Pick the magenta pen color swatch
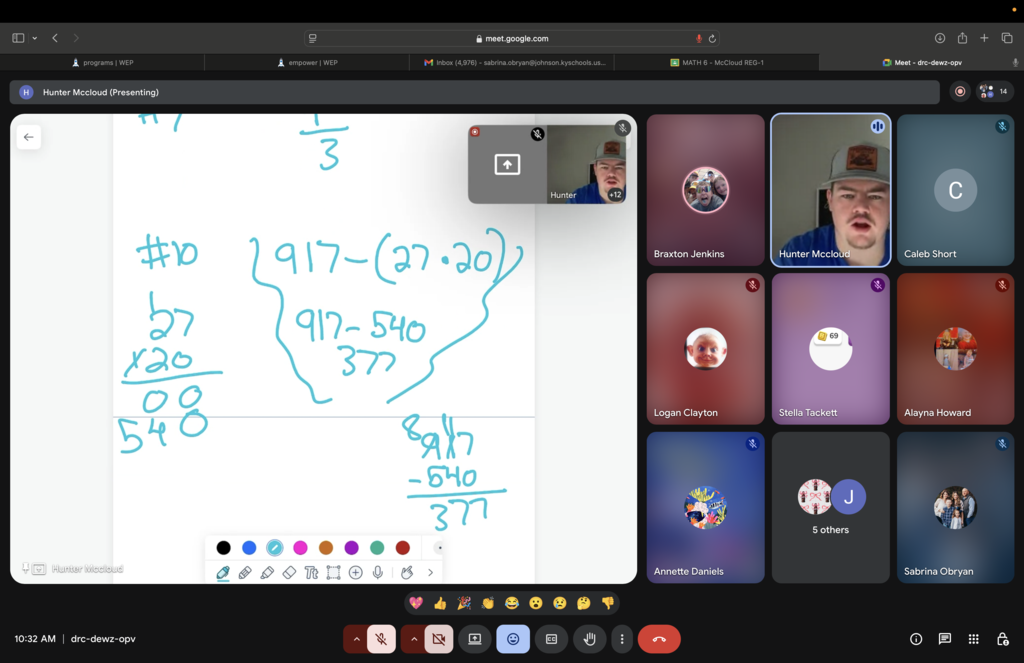Screen dimensions: 1024x663 click(x=300, y=548)
